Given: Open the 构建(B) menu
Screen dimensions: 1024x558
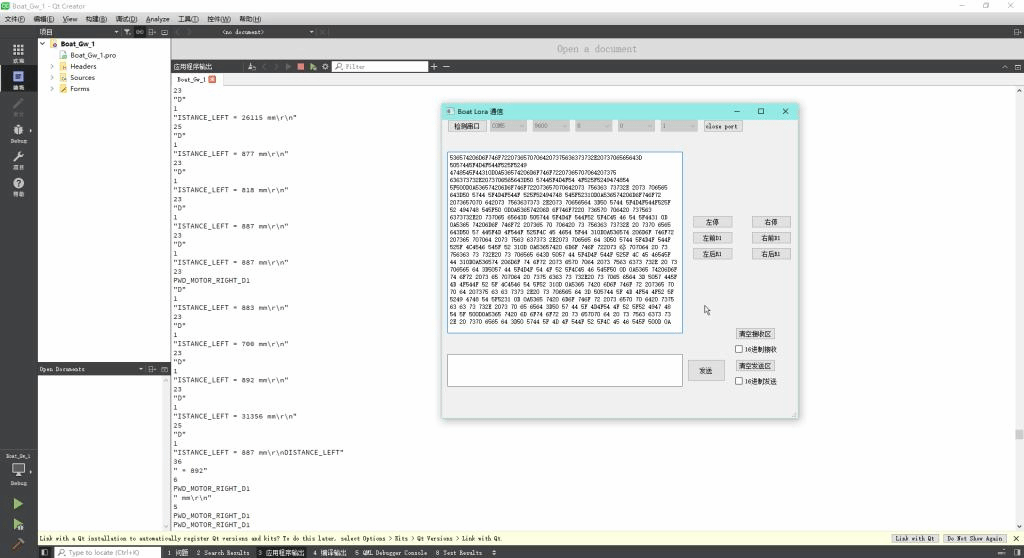Looking at the screenshot, I should [96, 19].
